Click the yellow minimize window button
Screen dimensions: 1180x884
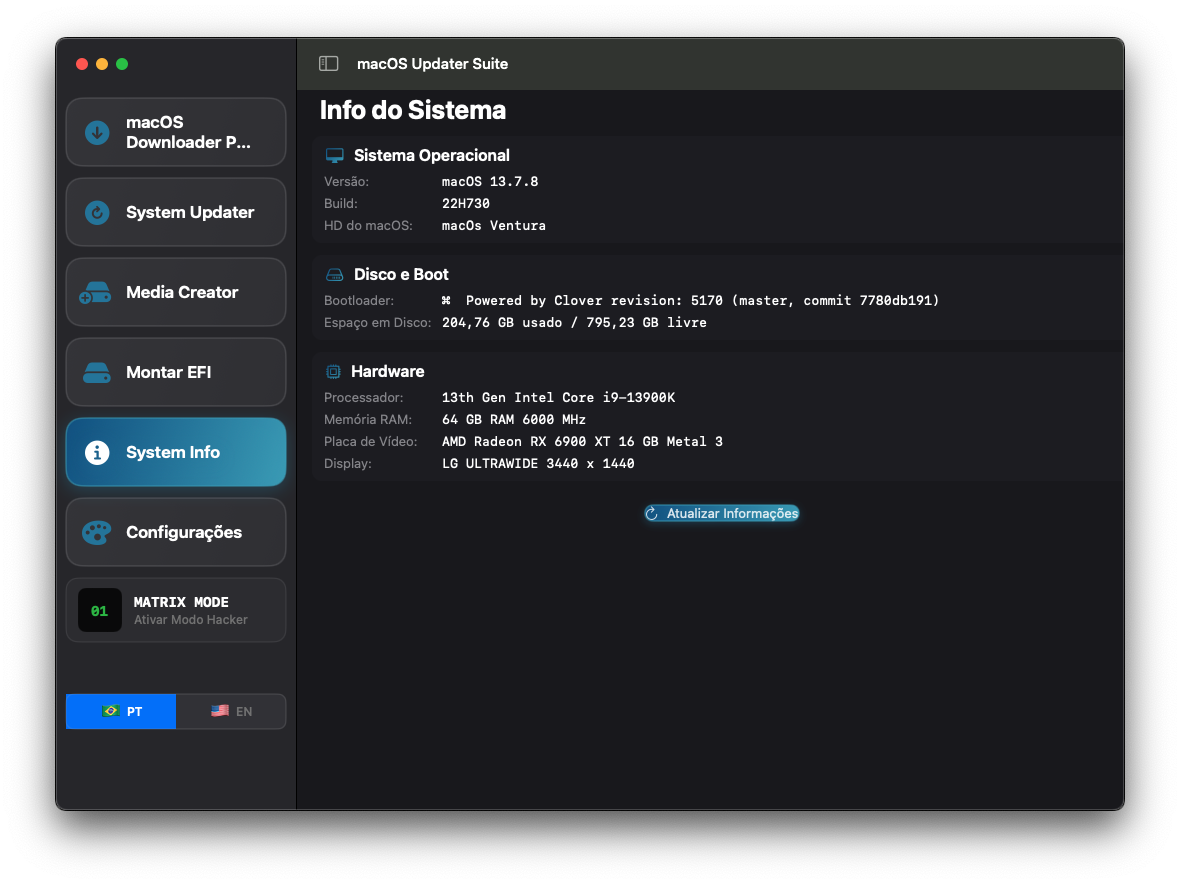102,64
